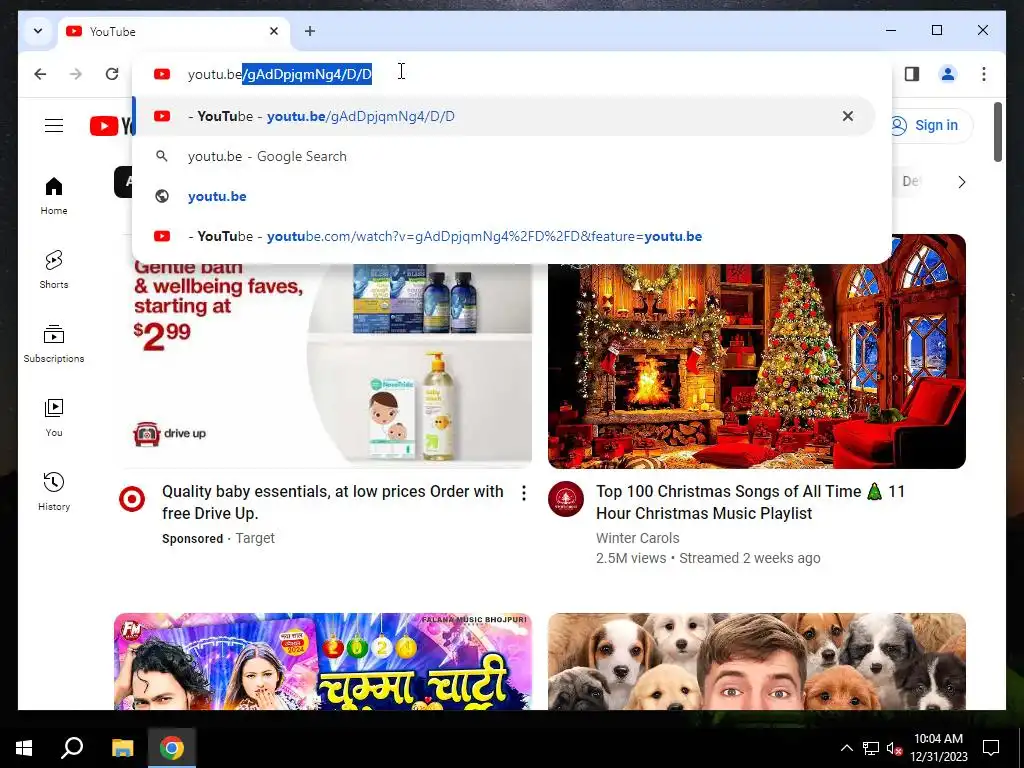Screen dimensions: 1024x768
Task: Open options menu for the Target ad
Action: pyautogui.click(x=524, y=494)
